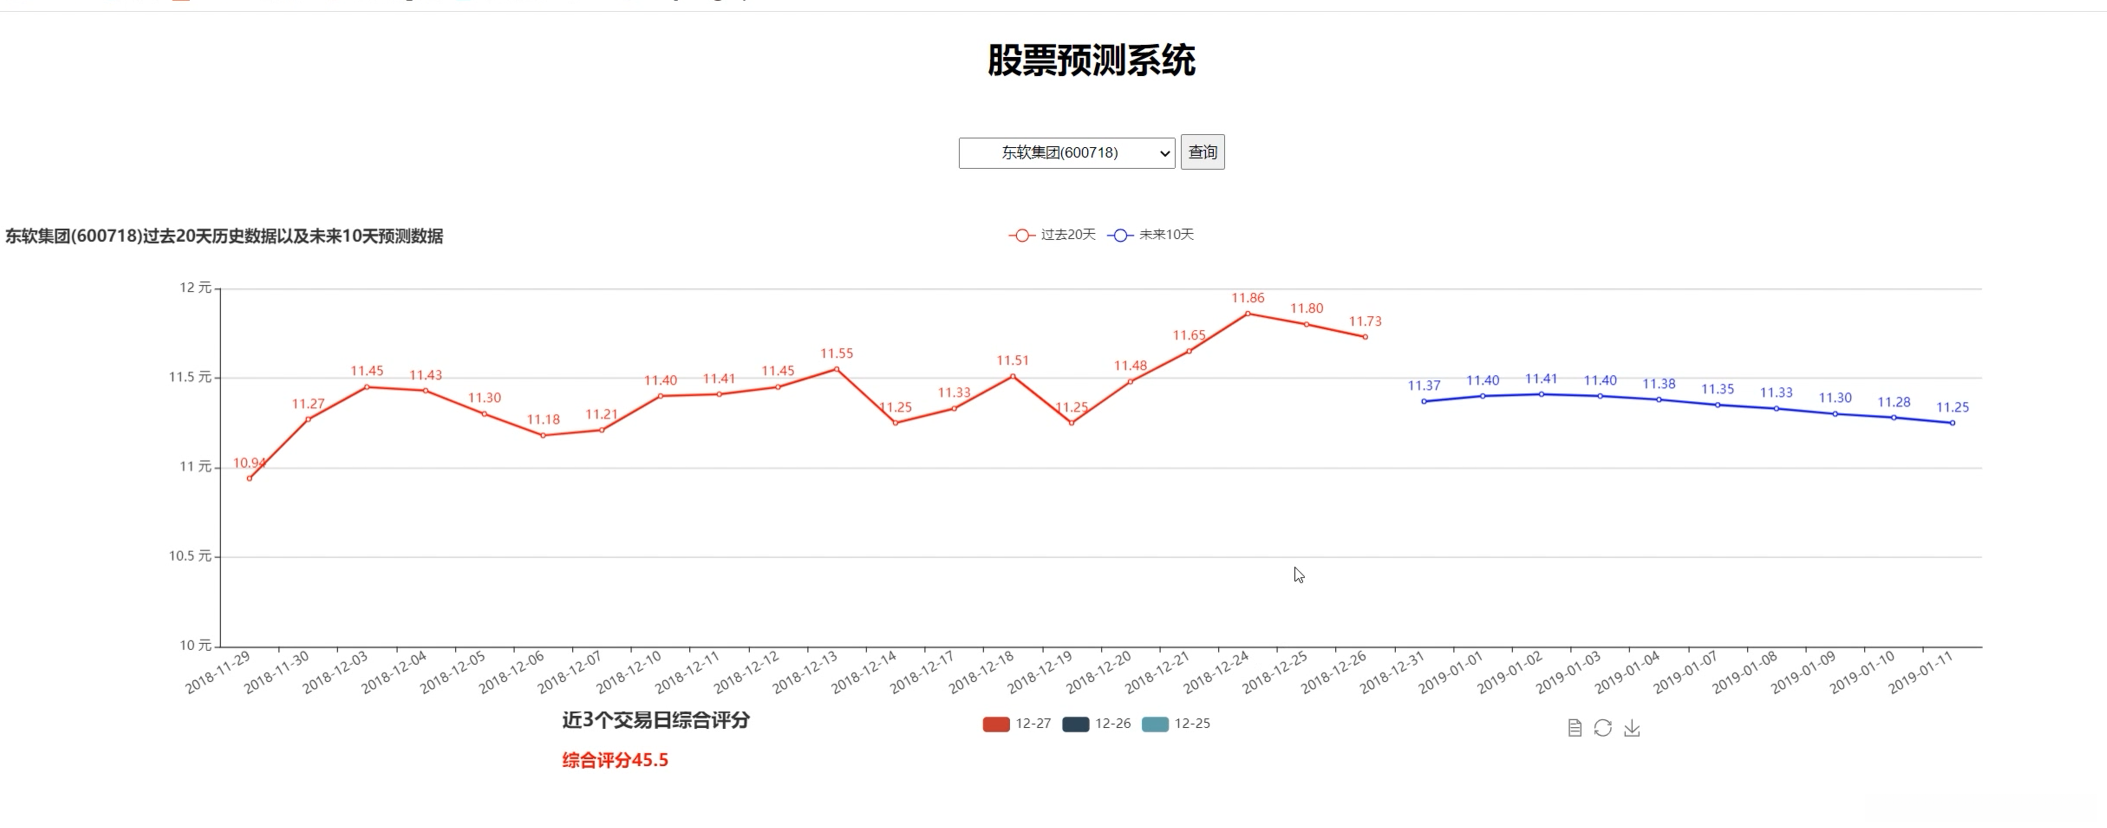
Task: Select the 11.45 data point on 2018-12-03
Action: click(x=367, y=387)
